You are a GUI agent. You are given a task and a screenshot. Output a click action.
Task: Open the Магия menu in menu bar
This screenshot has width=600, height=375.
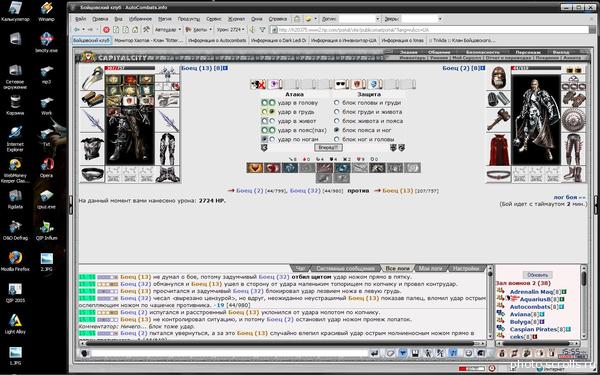[165, 18]
